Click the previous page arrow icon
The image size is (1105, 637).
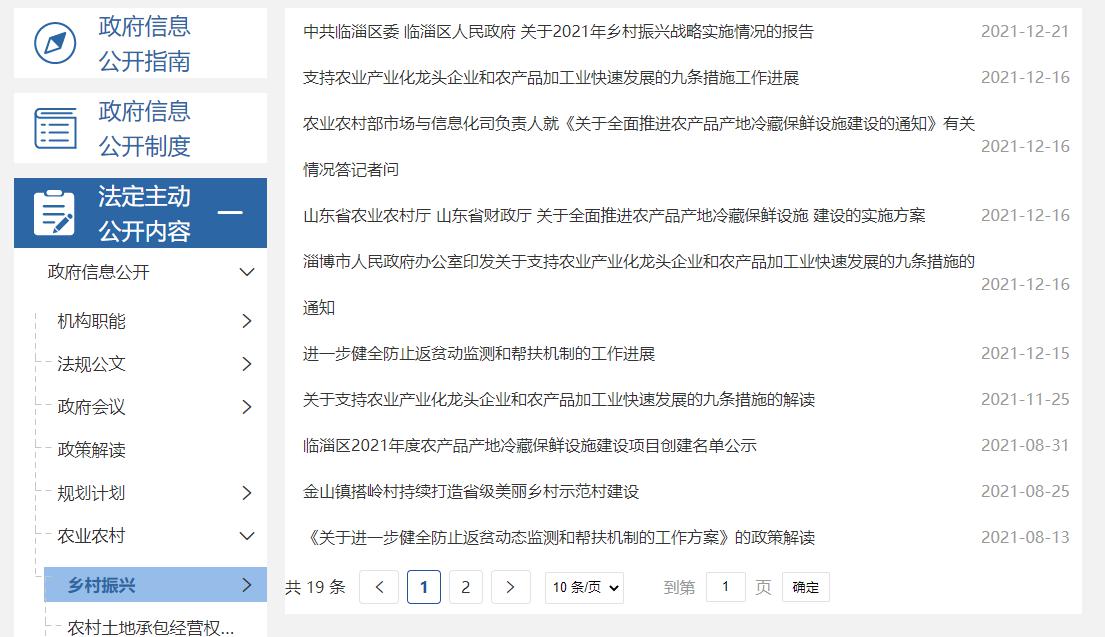(x=378, y=587)
